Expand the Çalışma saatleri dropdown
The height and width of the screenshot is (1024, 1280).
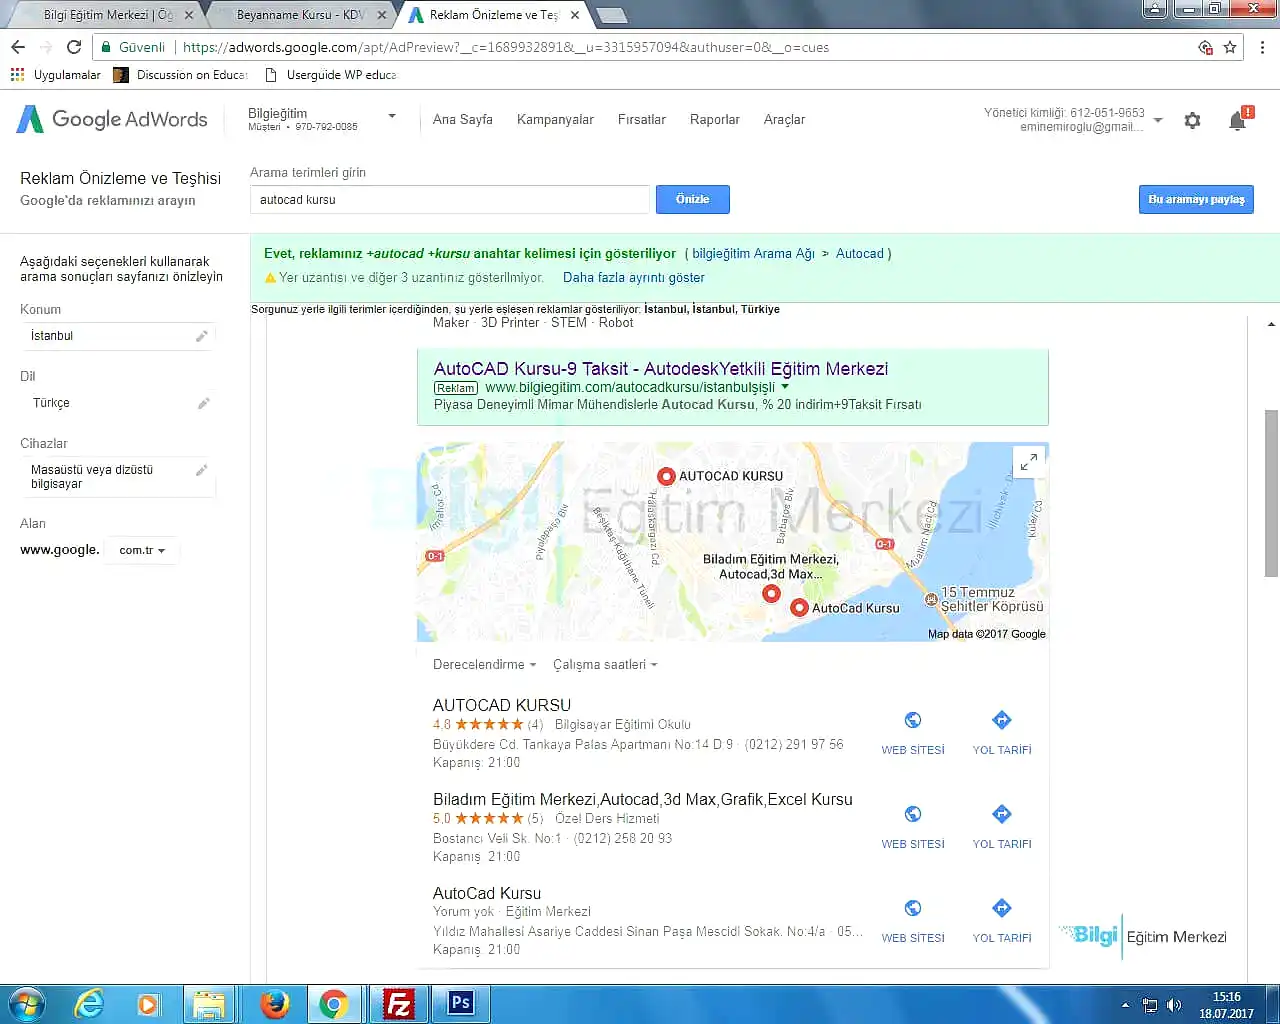coord(604,665)
